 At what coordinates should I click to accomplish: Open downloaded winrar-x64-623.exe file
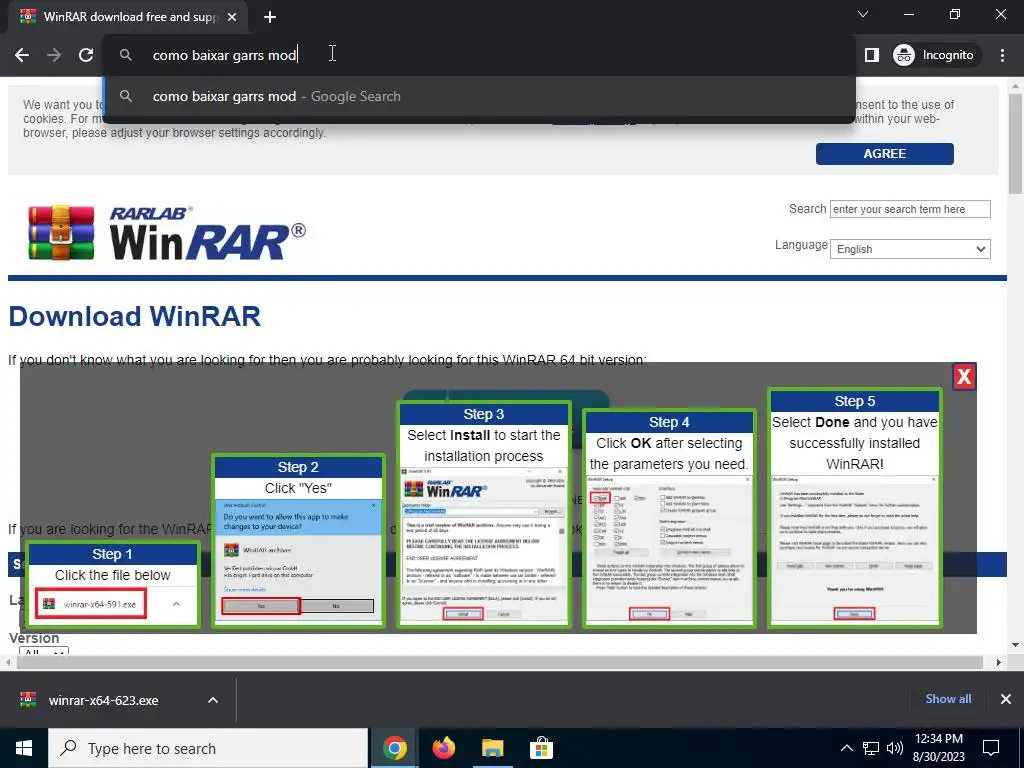[103, 700]
